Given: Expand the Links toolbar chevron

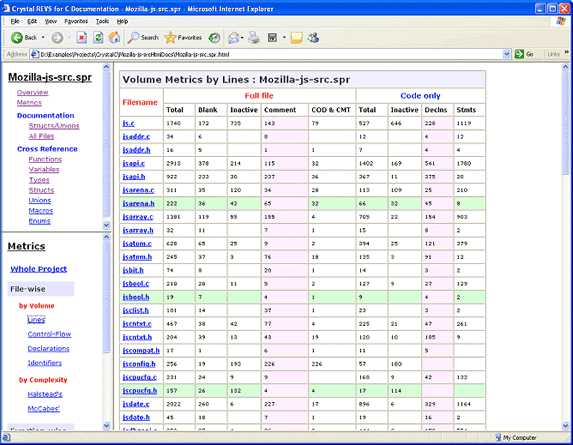Looking at the screenshot, I should pyautogui.click(x=566, y=52).
